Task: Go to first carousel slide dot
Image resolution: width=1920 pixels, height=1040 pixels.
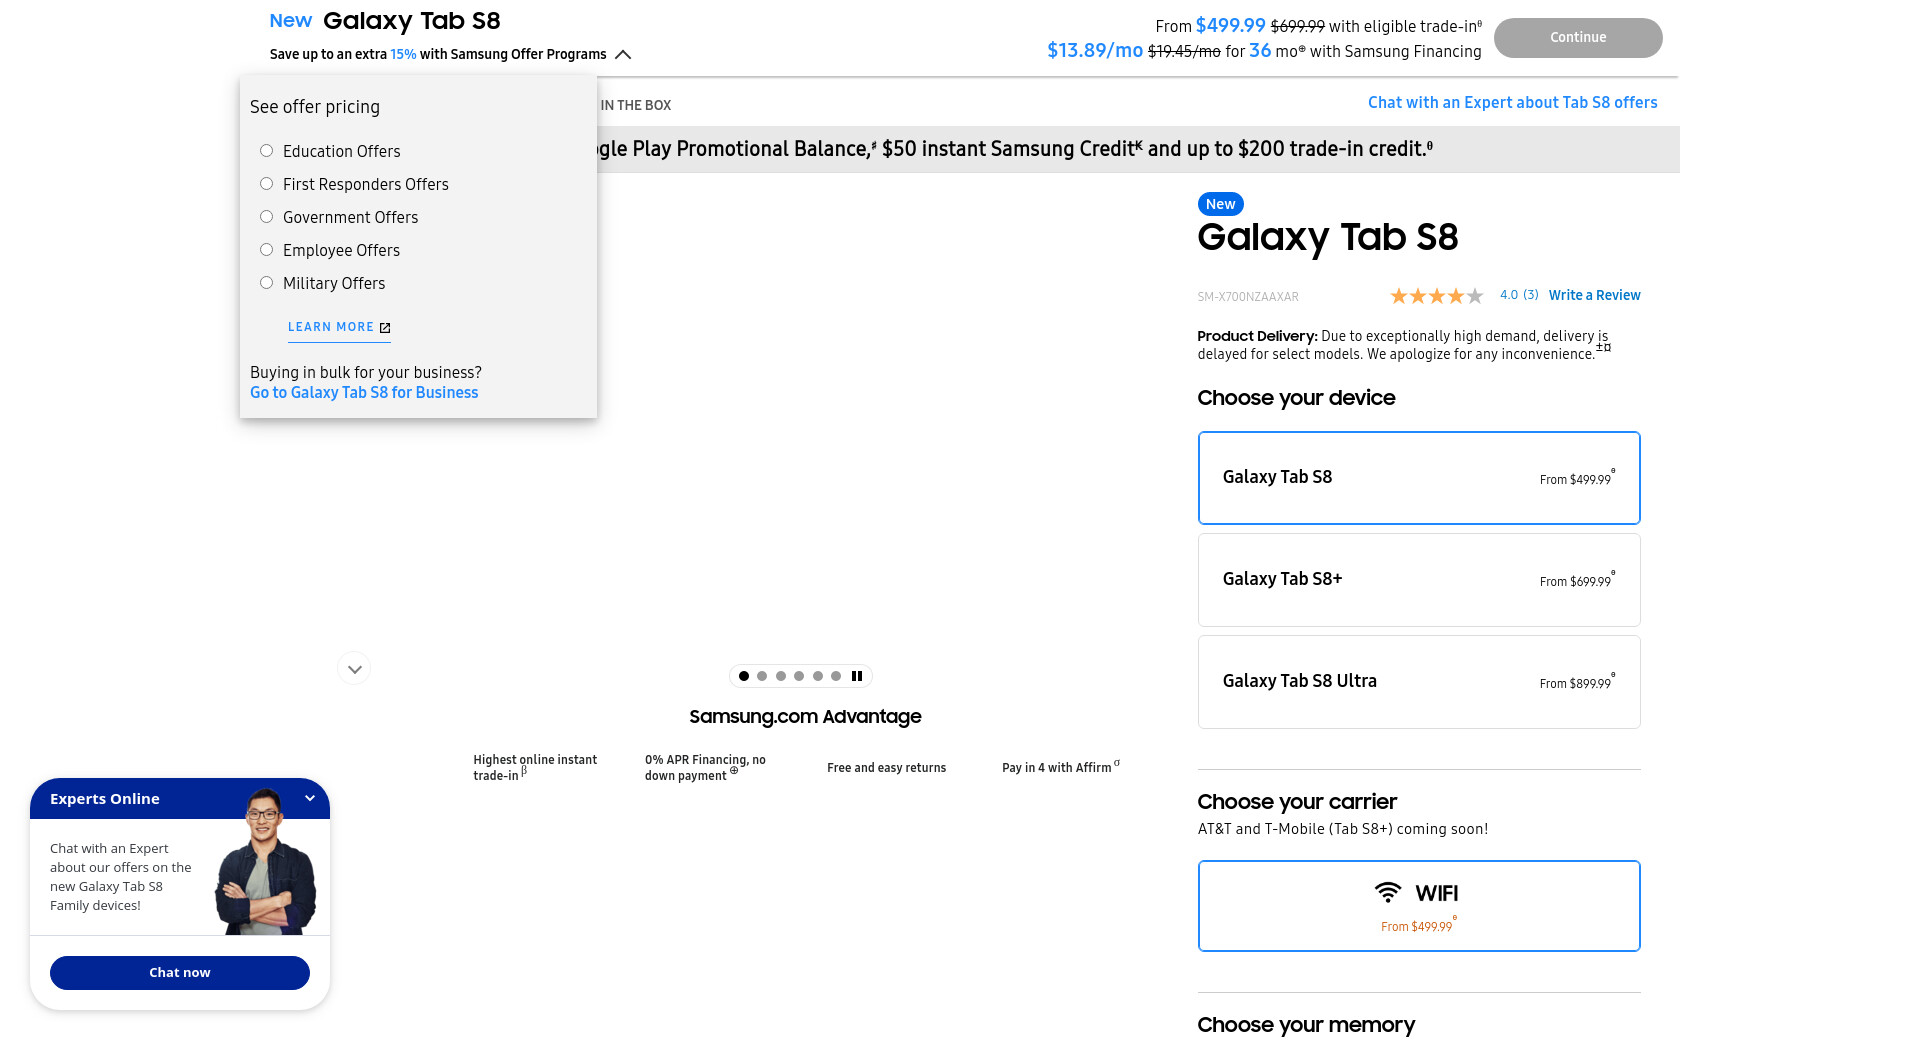Action: point(744,676)
